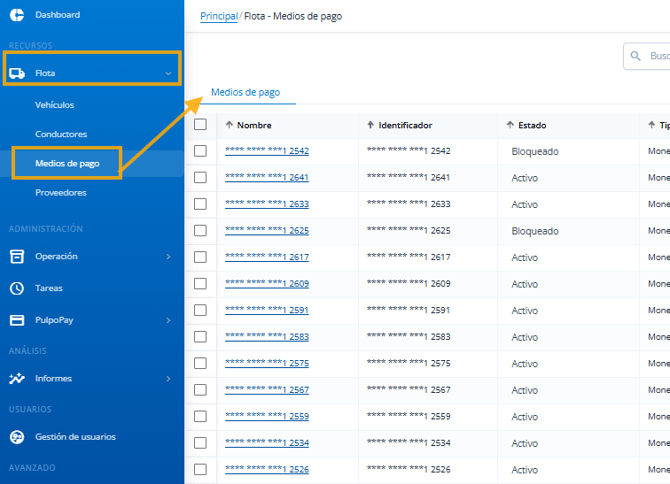Toggle the select-all header checkbox
Image resolution: width=670 pixels, height=484 pixels.
pyautogui.click(x=200, y=125)
